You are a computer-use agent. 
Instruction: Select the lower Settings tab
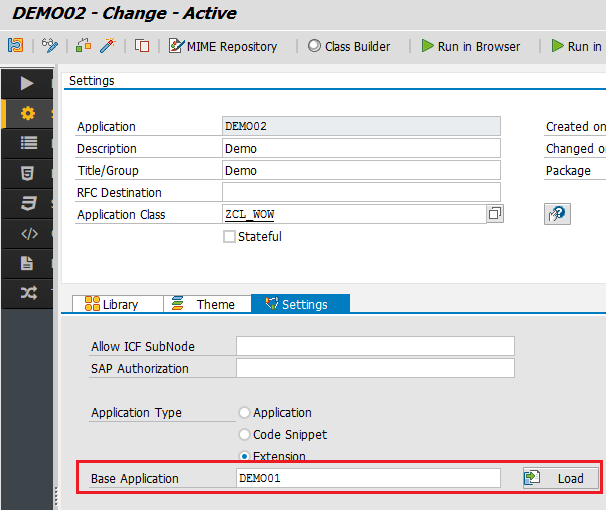tap(300, 304)
